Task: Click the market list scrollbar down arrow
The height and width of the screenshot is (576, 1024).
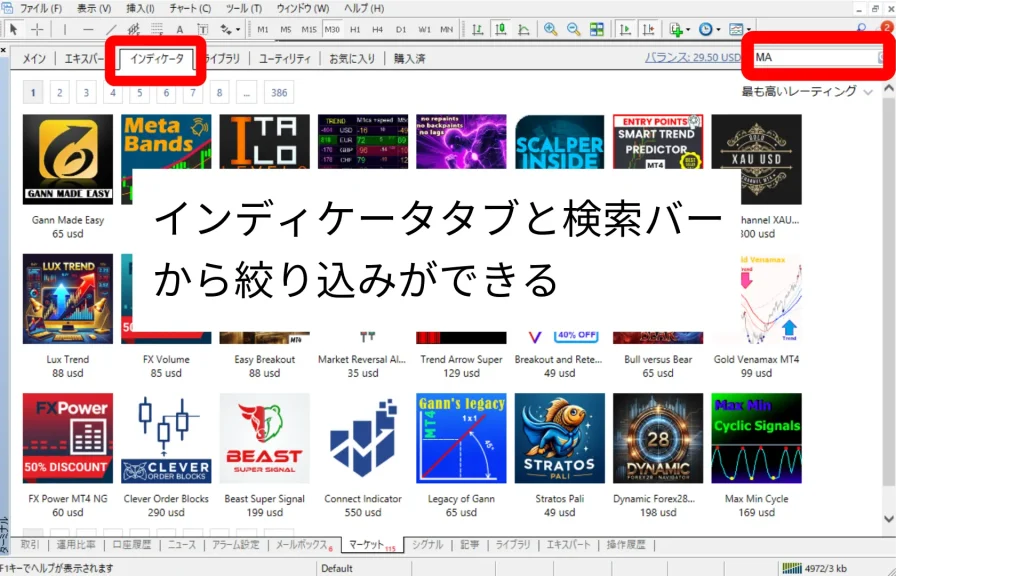Action: 889,519
